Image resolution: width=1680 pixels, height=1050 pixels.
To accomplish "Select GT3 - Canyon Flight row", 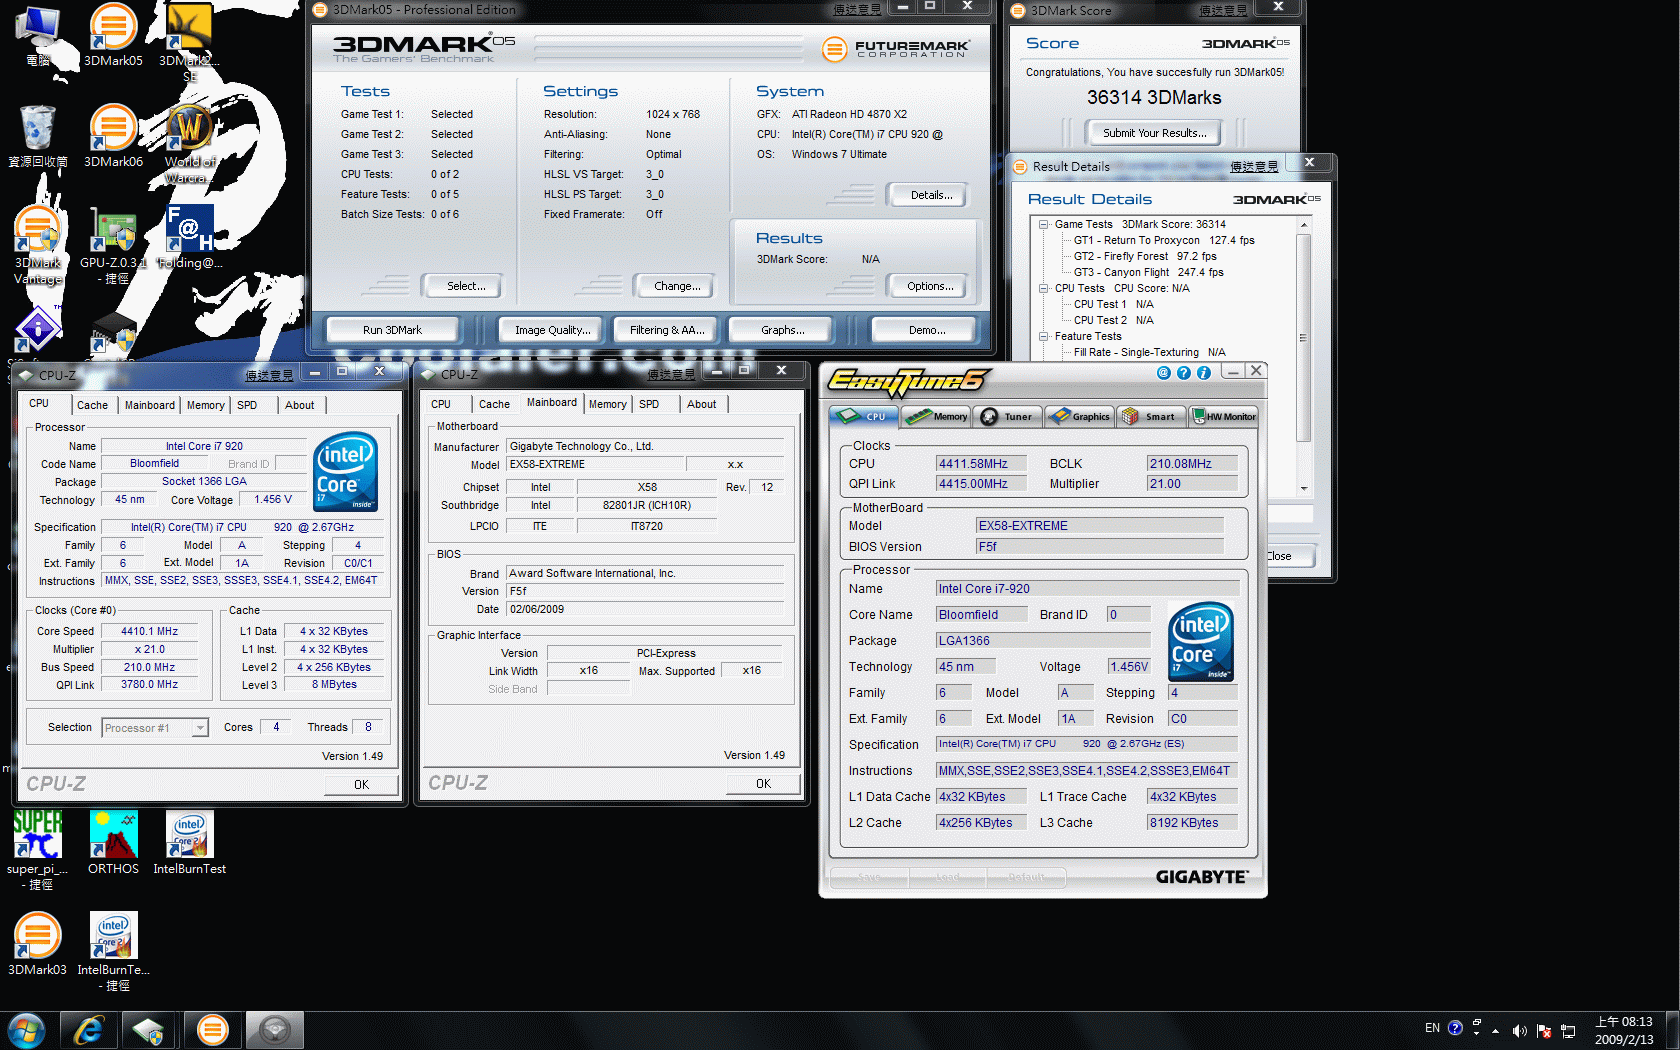I will [1149, 272].
